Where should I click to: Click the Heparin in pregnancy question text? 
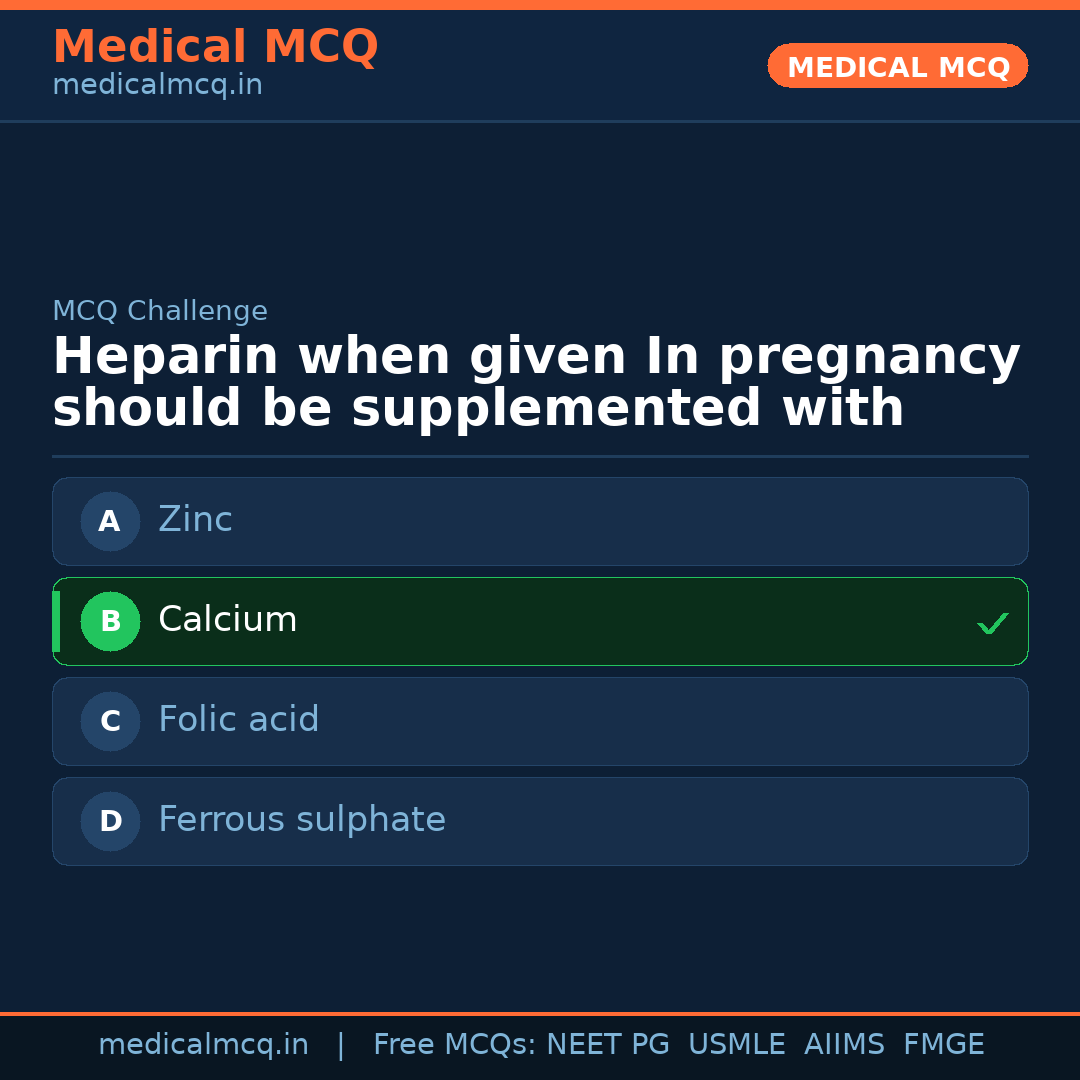point(536,383)
